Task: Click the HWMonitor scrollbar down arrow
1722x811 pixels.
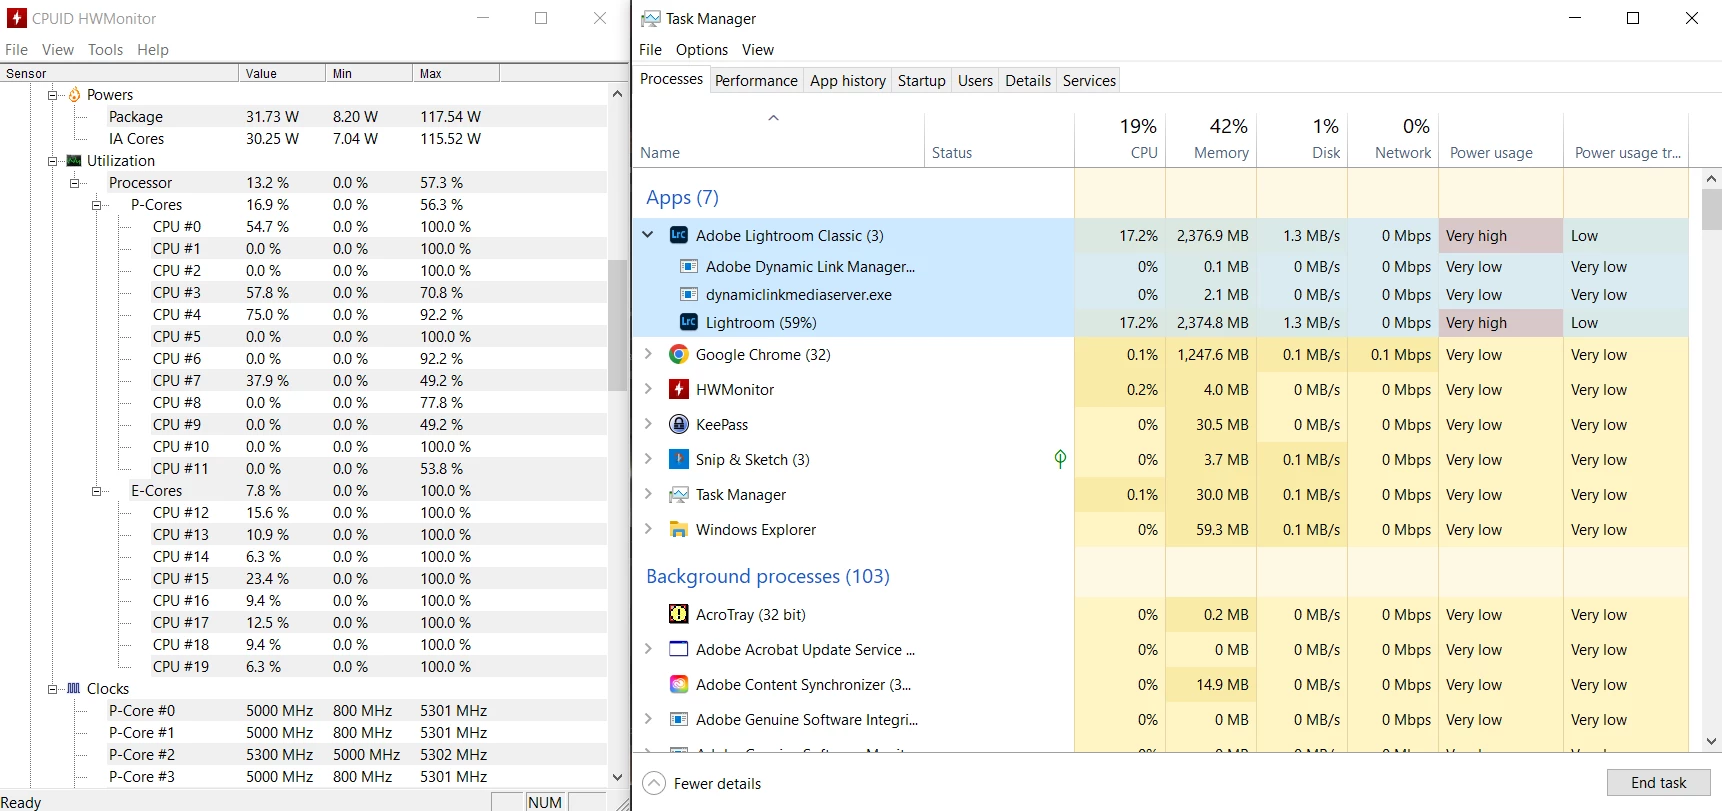Action: pos(617,777)
